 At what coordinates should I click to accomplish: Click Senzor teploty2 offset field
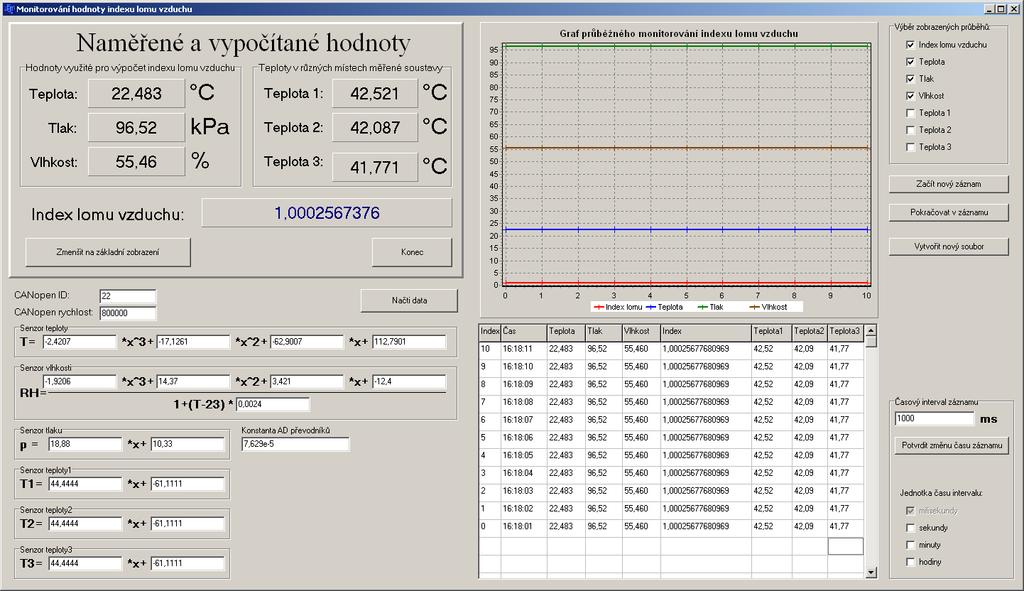click(187, 524)
